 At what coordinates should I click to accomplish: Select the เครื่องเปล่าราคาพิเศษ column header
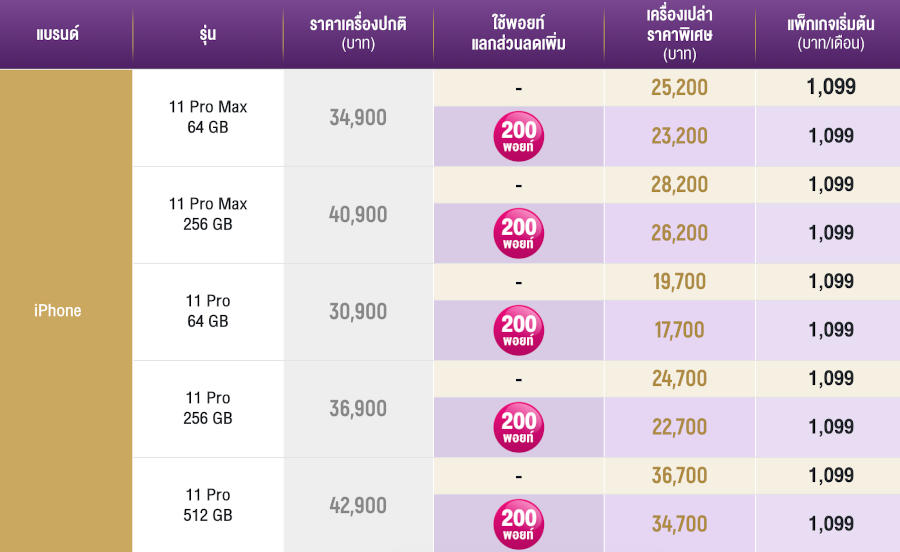679,35
